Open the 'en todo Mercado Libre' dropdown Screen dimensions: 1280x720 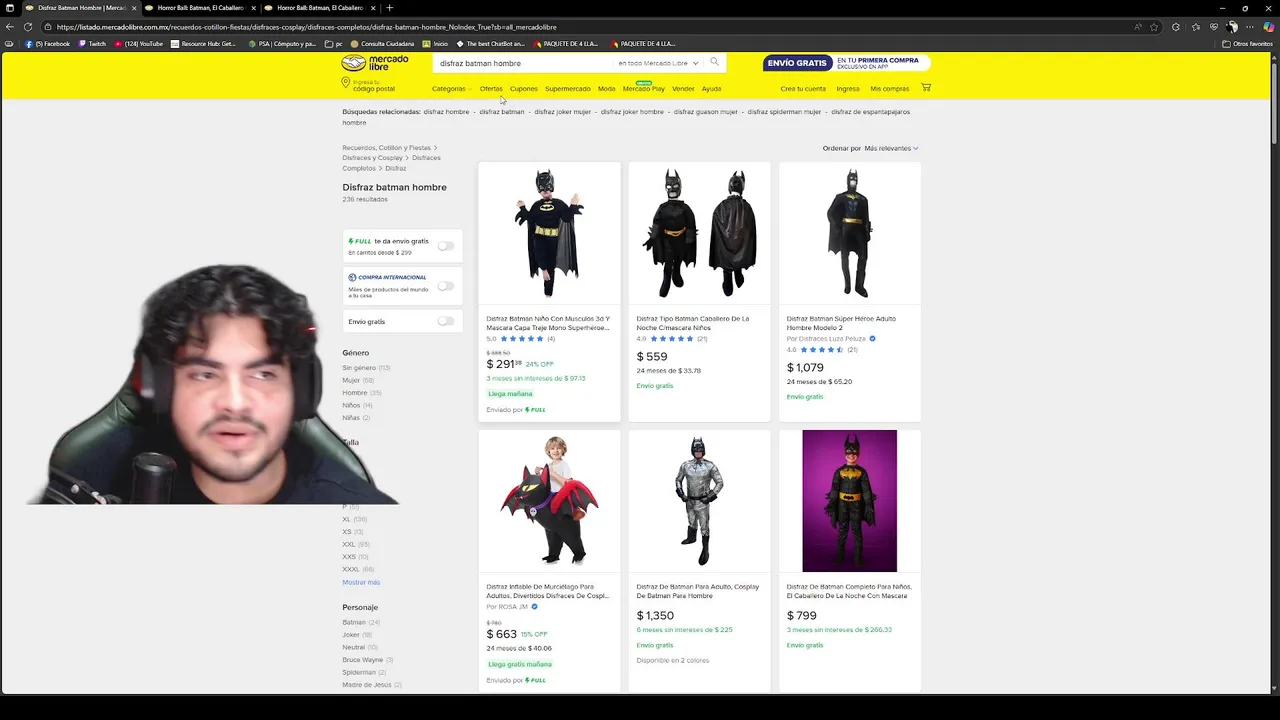(x=658, y=63)
